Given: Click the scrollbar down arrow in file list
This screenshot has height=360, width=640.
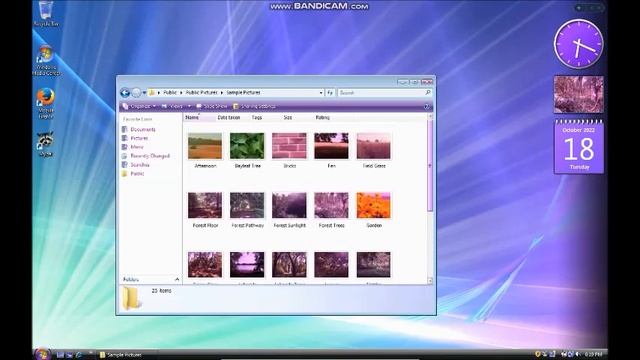Looking at the screenshot, I should [x=430, y=281].
